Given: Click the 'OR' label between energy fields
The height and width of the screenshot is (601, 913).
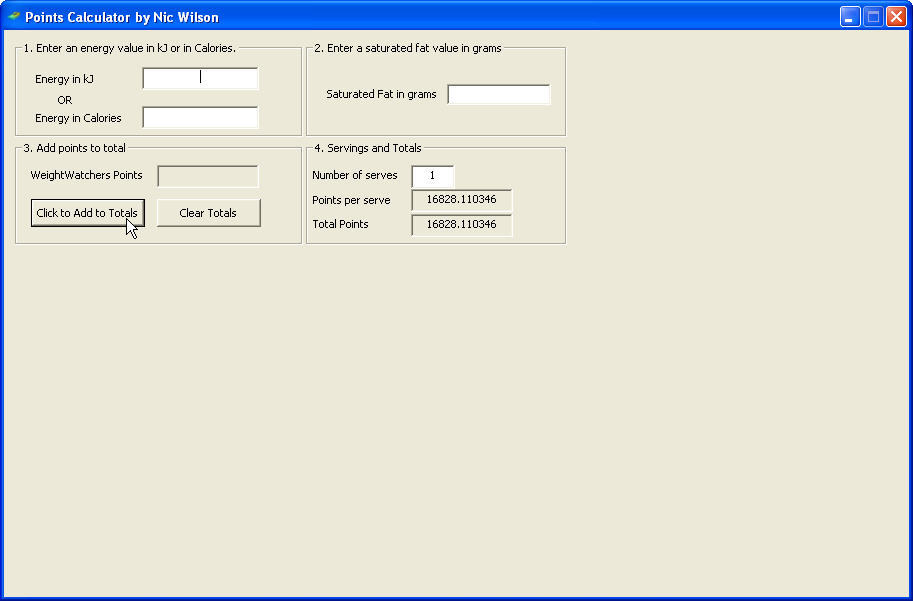Looking at the screenshot, I should tap(64, 100).
